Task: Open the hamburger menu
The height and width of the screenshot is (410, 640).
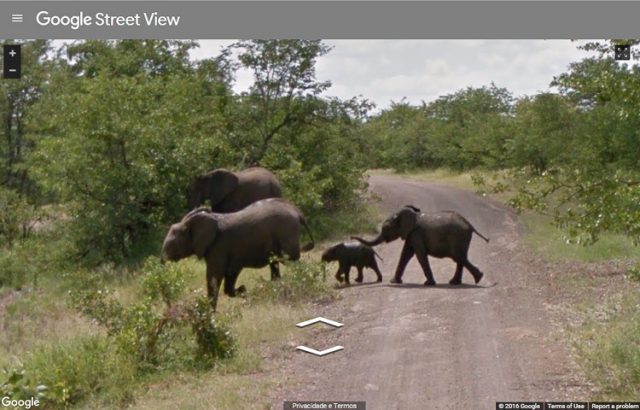Action: coord(17,18)
